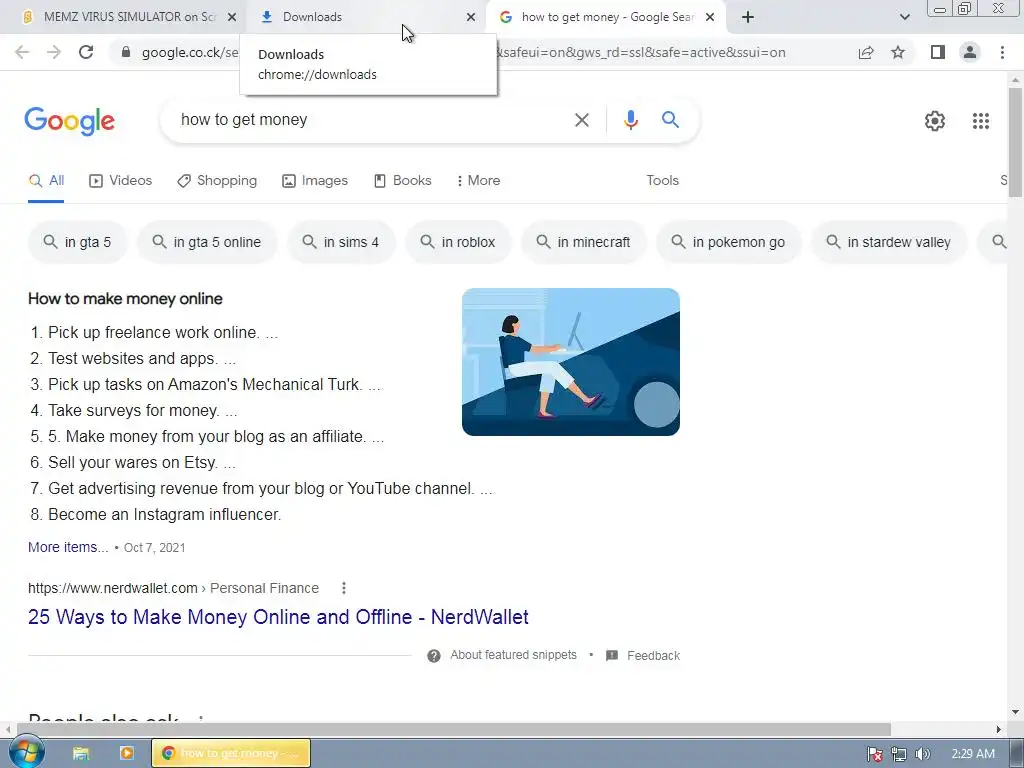The height and width of the screenshot is (768, 1024).
Task: Open a new tab with plus button
Action: tap(748, 17)
